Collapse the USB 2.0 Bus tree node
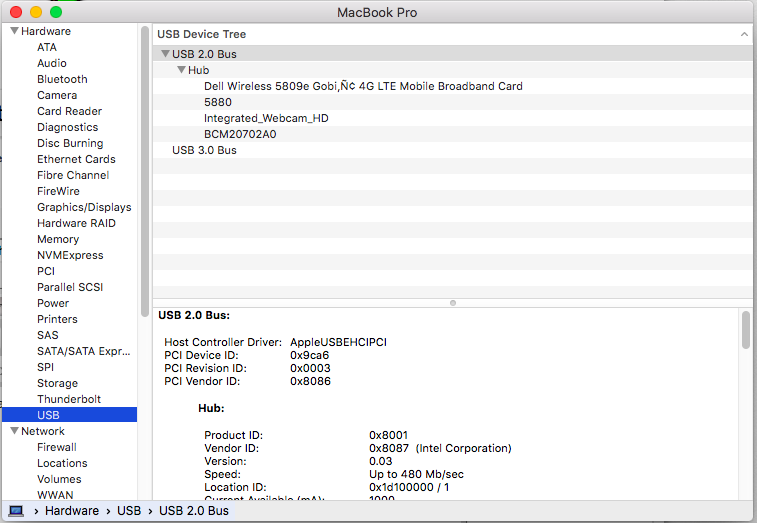 tap(165, 54)
